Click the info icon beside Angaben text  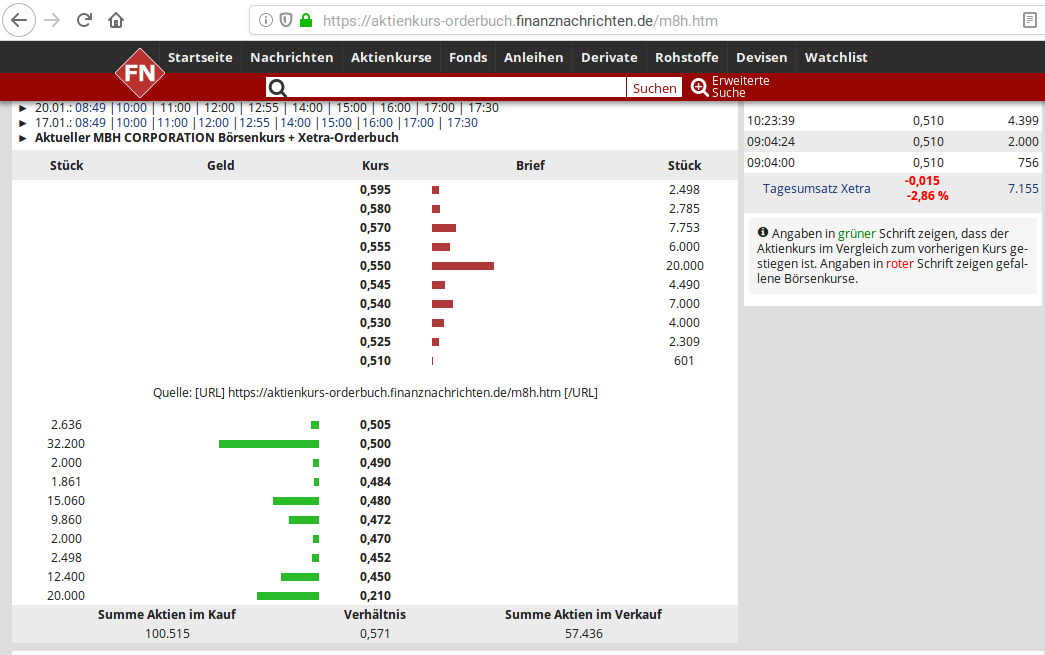point(762,233)
